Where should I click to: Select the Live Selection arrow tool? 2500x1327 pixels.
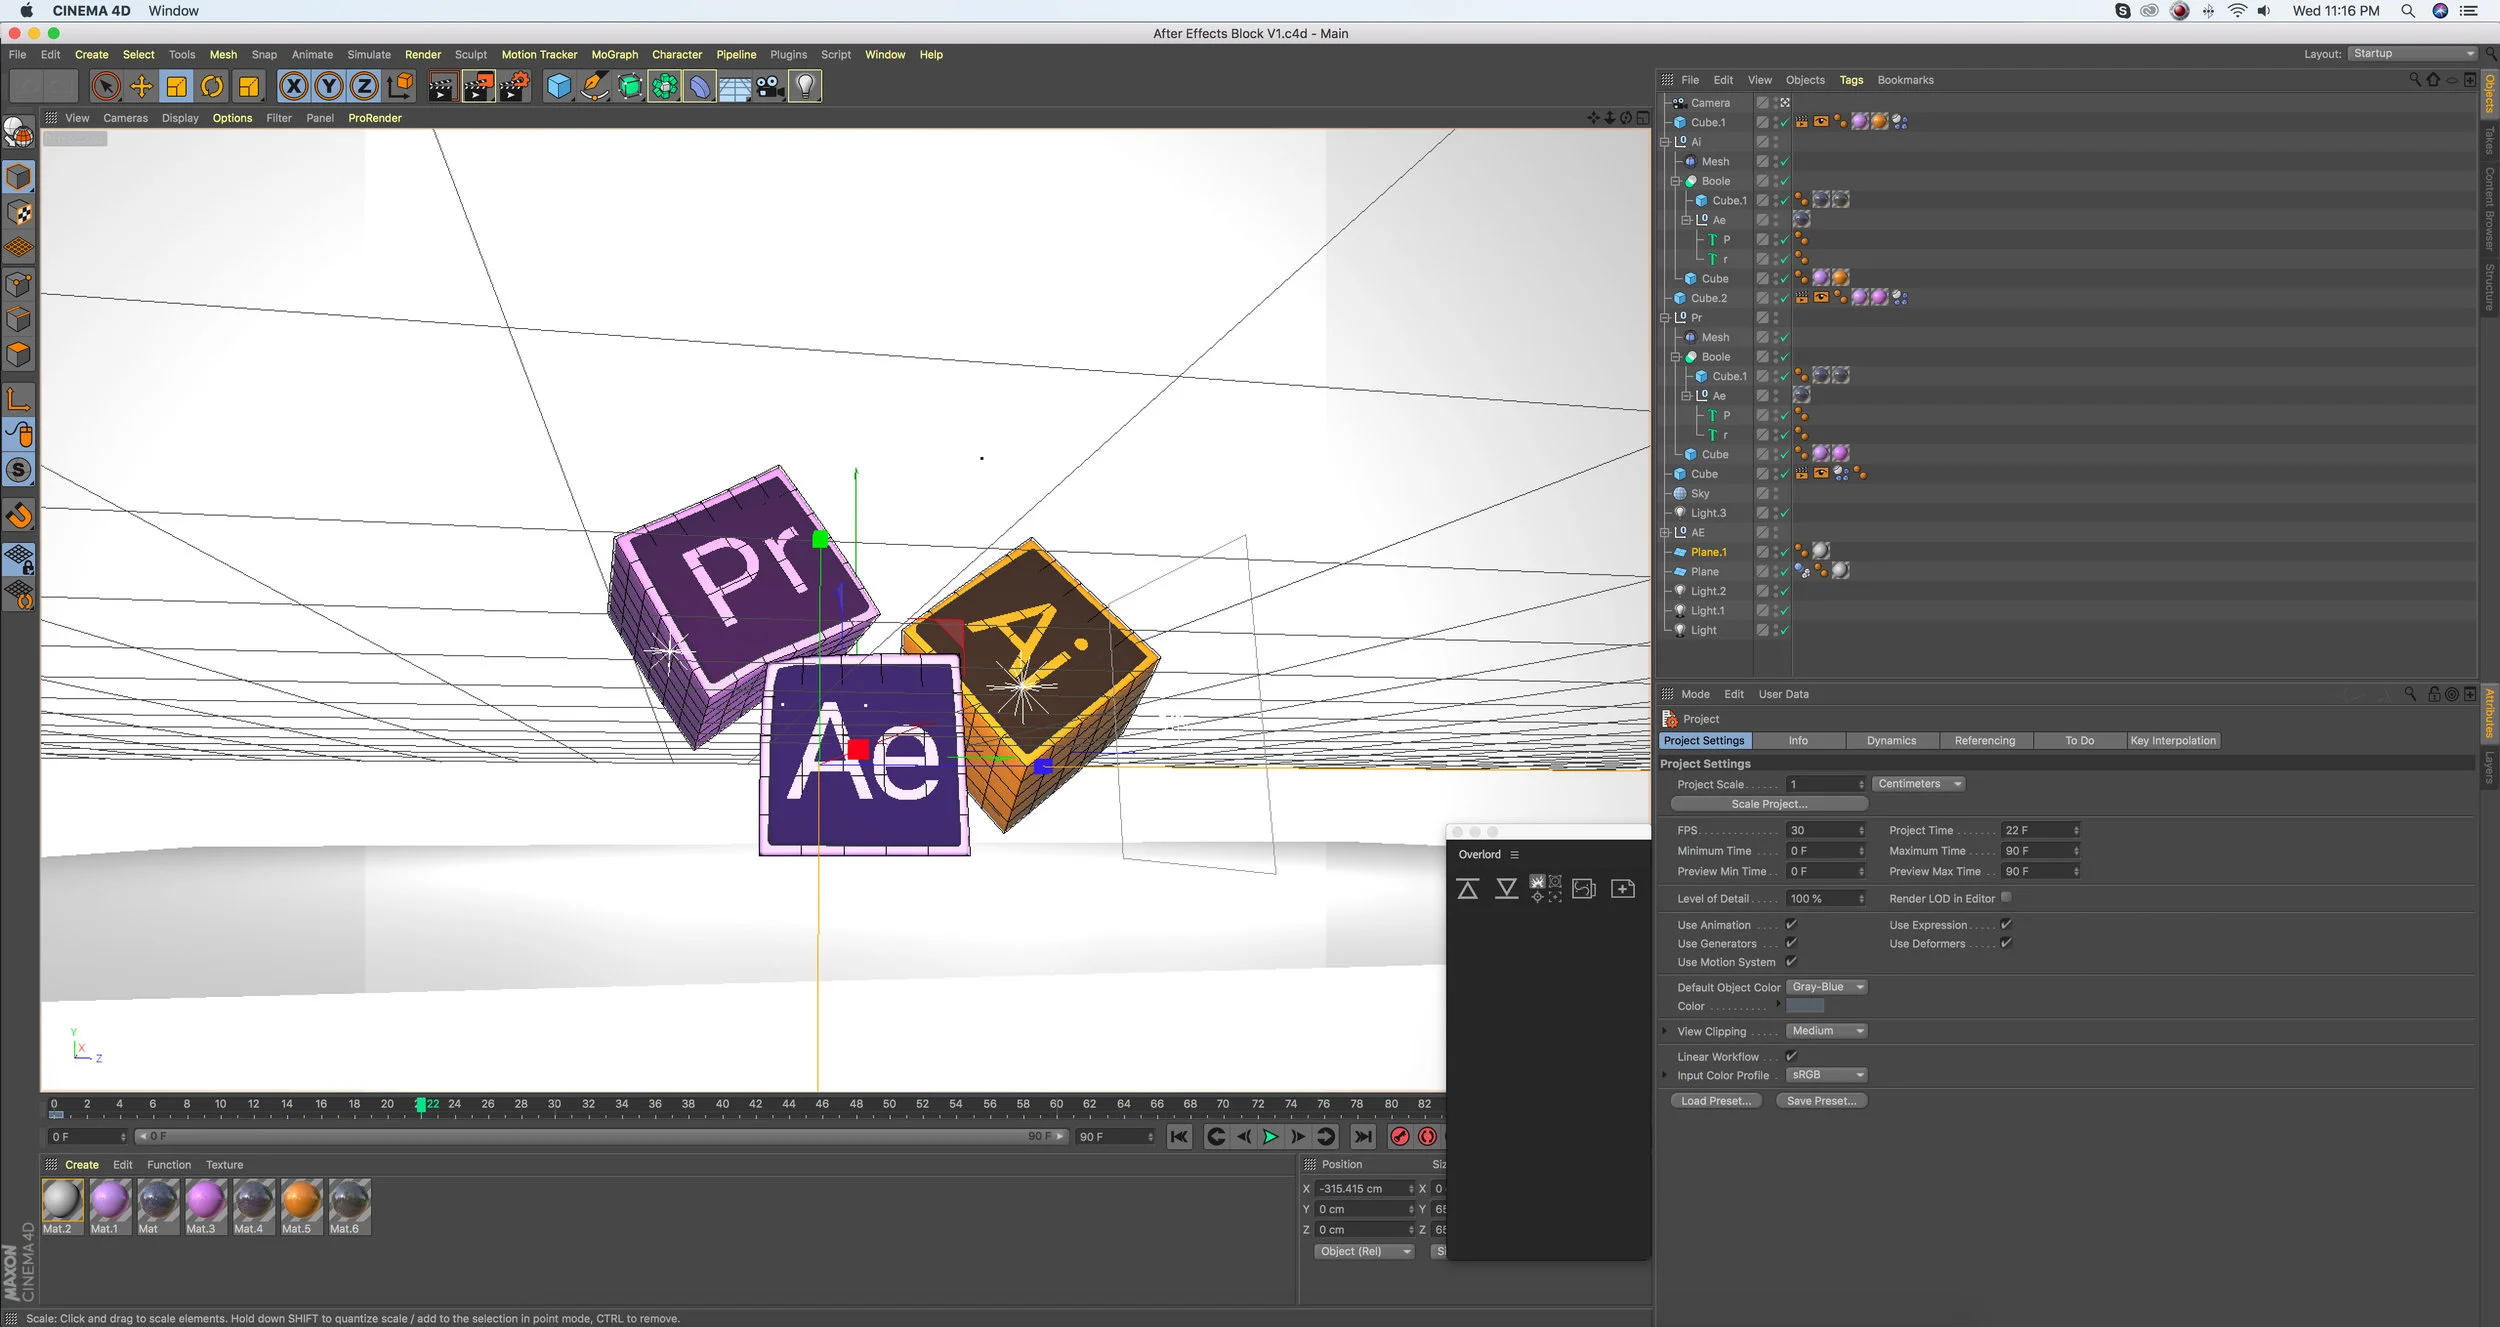[x=106, y=87]
